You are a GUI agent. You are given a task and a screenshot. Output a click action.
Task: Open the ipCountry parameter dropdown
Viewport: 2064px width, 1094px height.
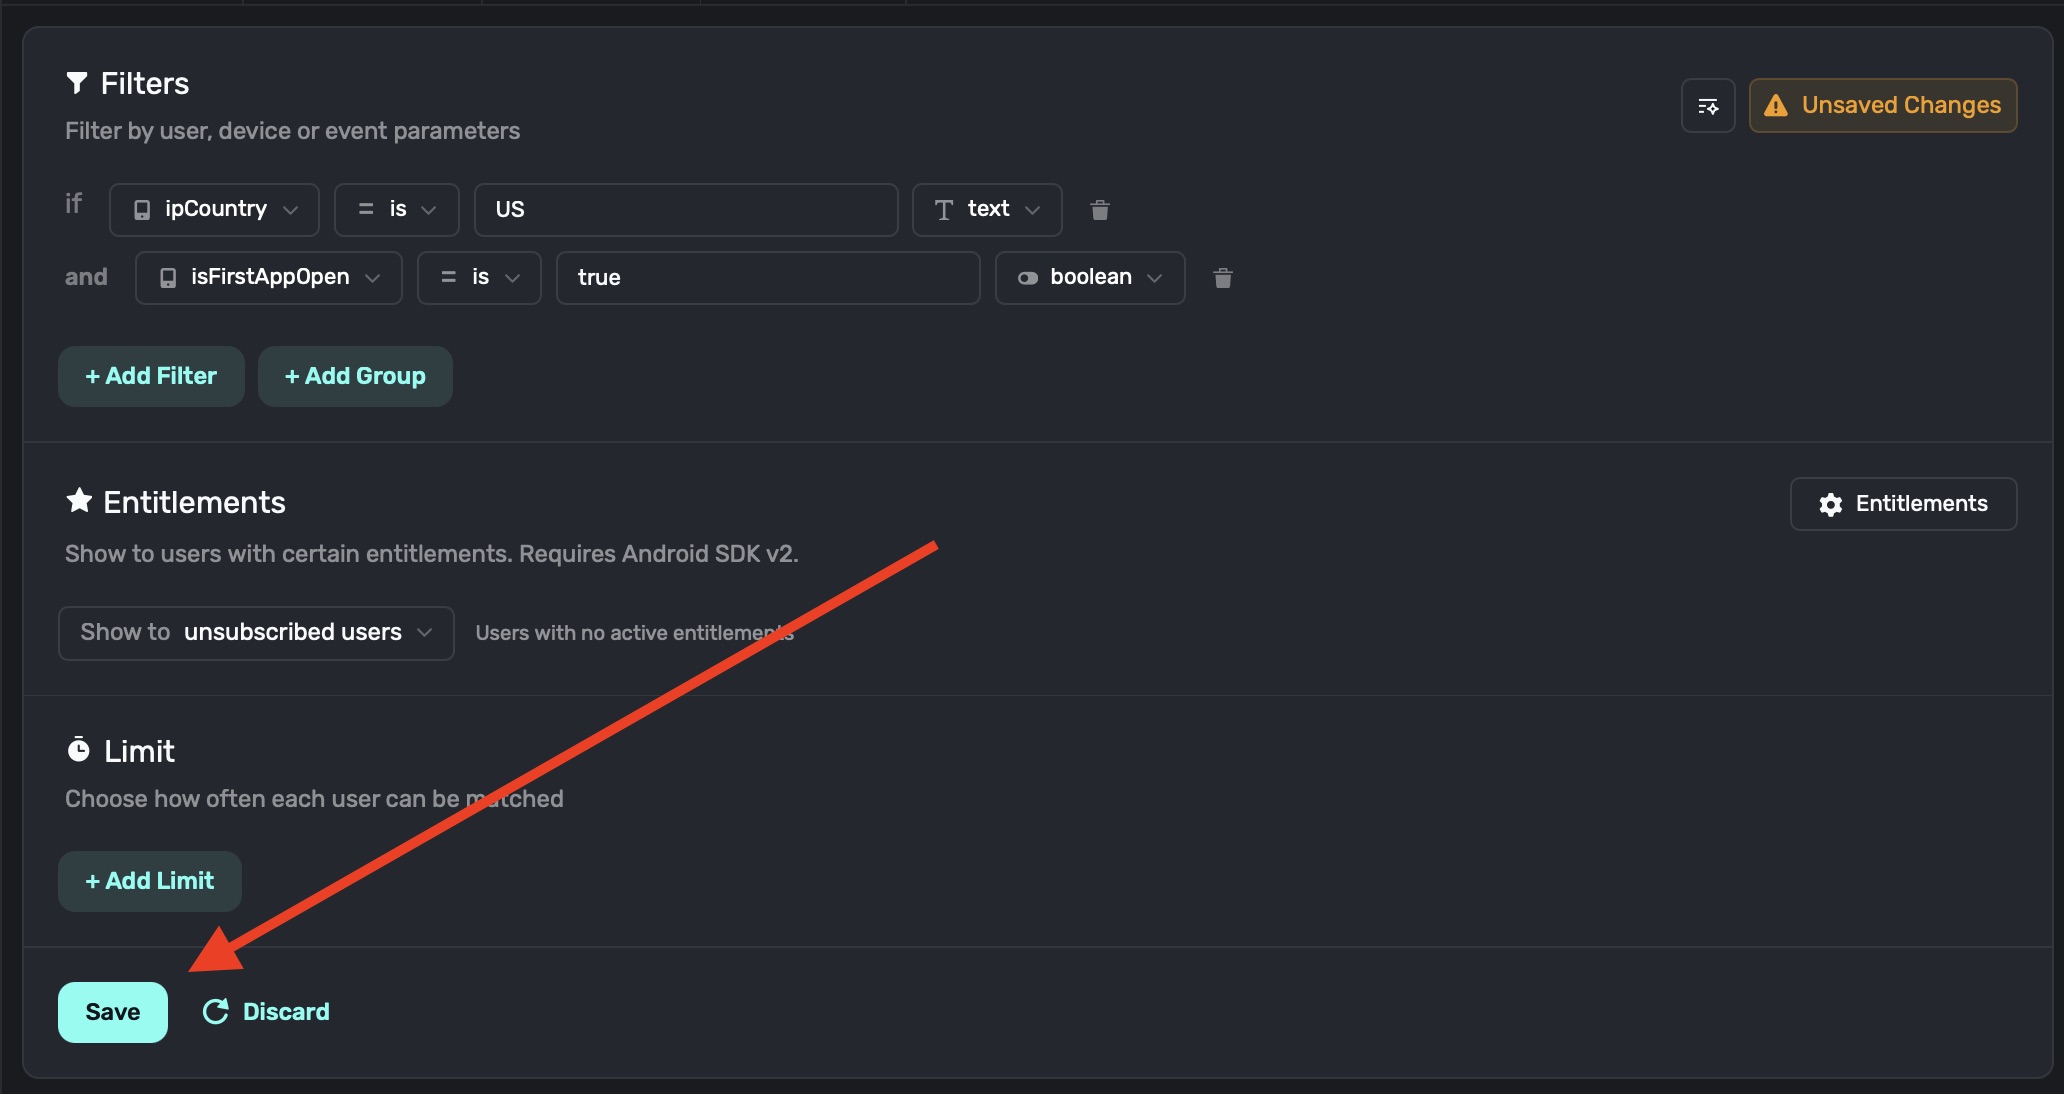[214, 210]
